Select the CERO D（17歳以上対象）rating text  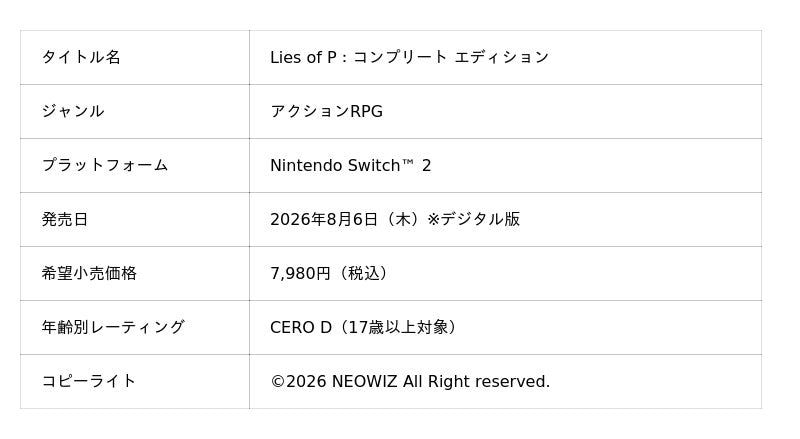[363, 327]
